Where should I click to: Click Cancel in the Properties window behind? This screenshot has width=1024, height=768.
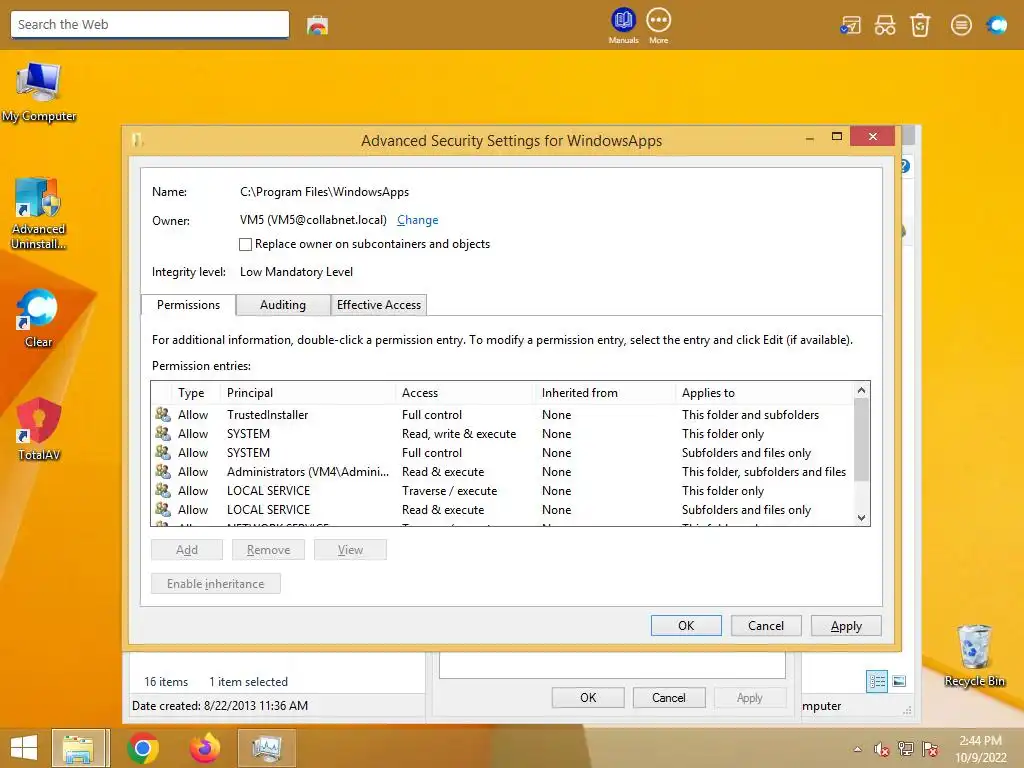click(669, 697)
